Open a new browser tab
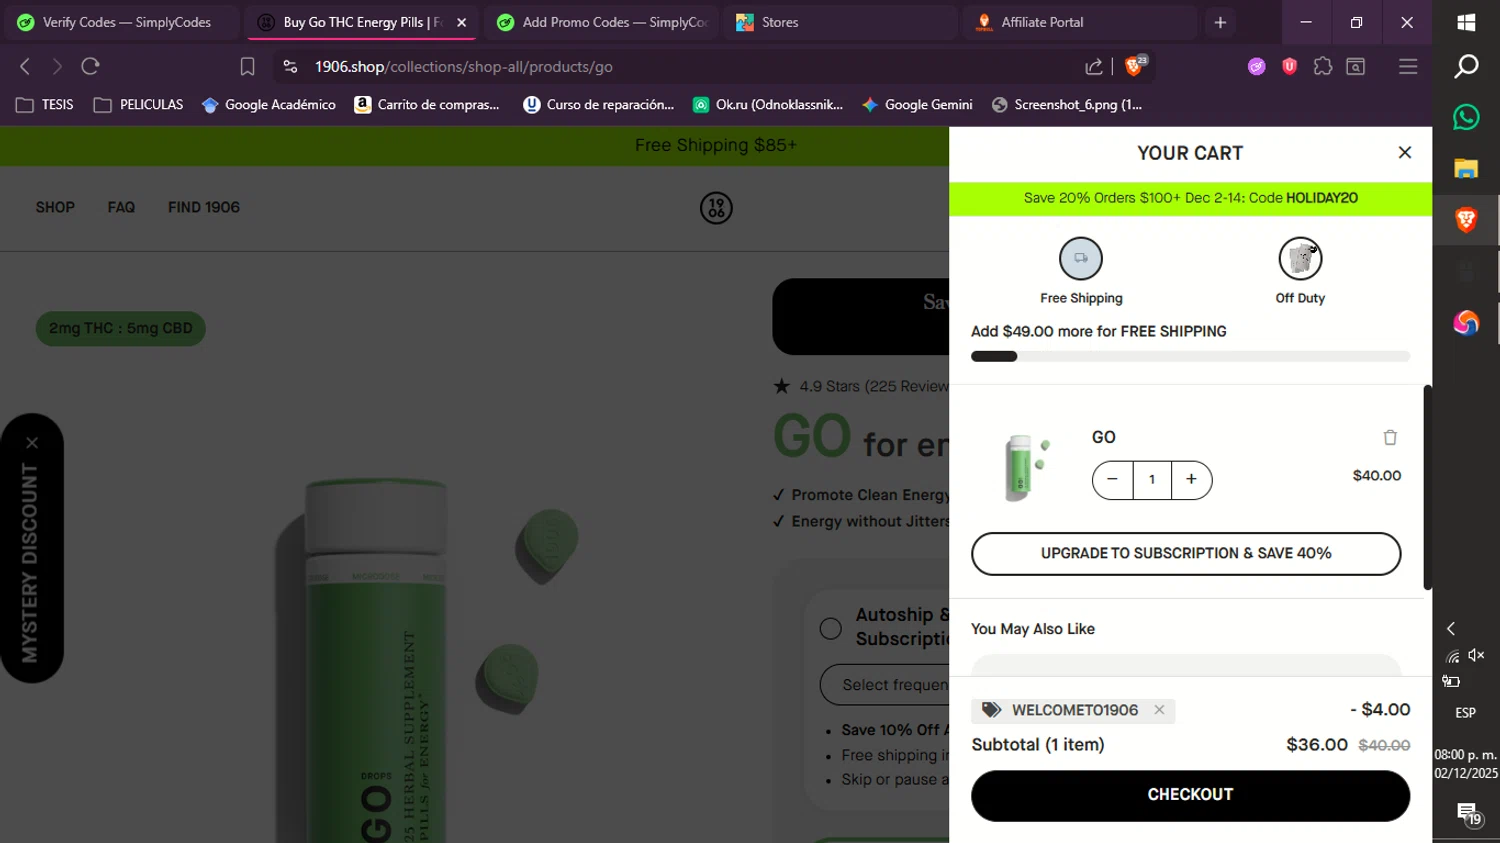 [1220, 22]
